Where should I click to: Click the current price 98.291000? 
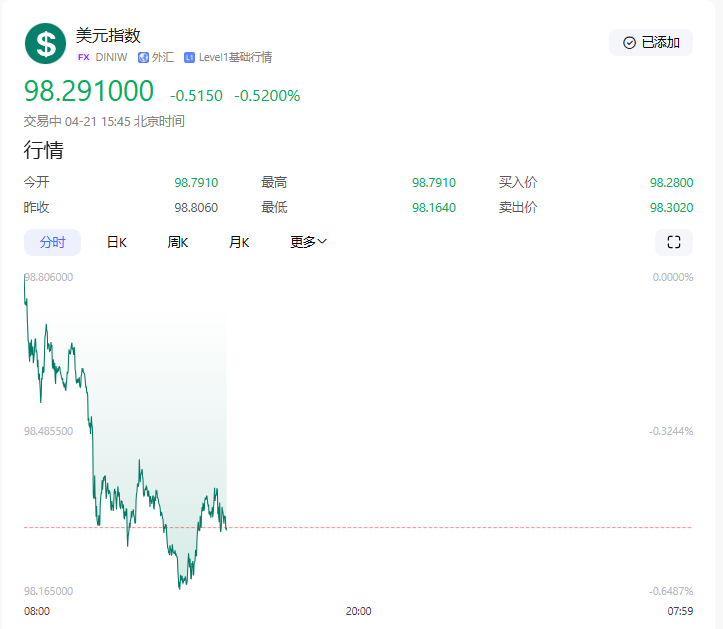(x=89, y=91)
